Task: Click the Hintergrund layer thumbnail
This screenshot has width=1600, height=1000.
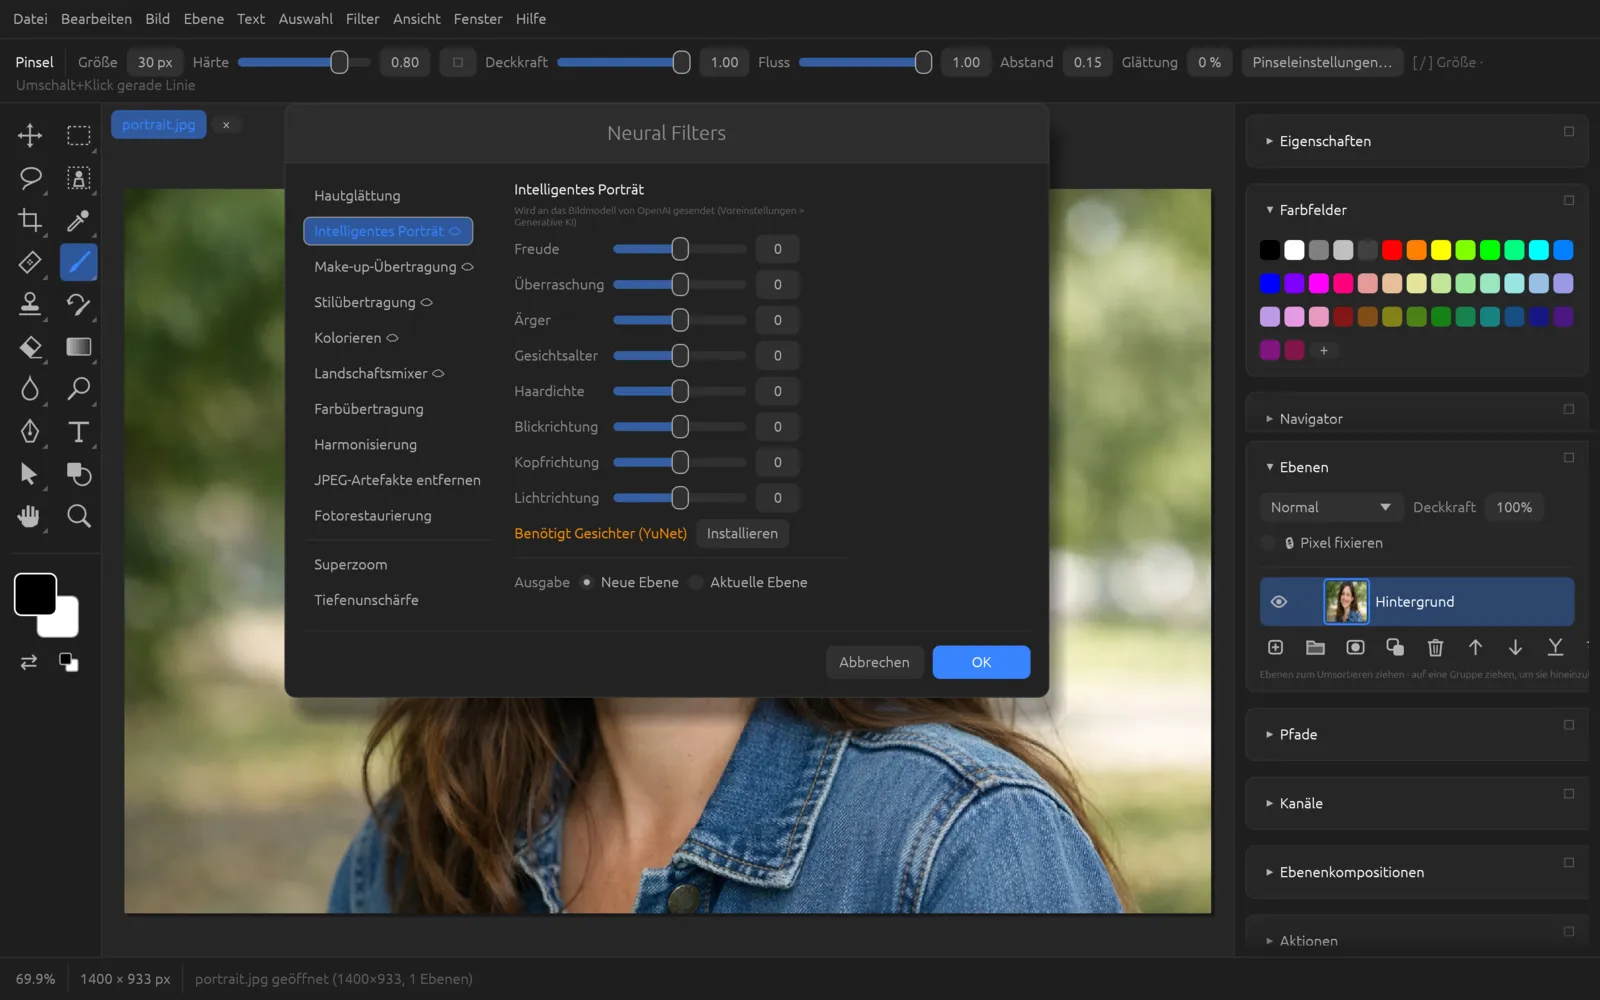Action: [x=1346, y=602]
